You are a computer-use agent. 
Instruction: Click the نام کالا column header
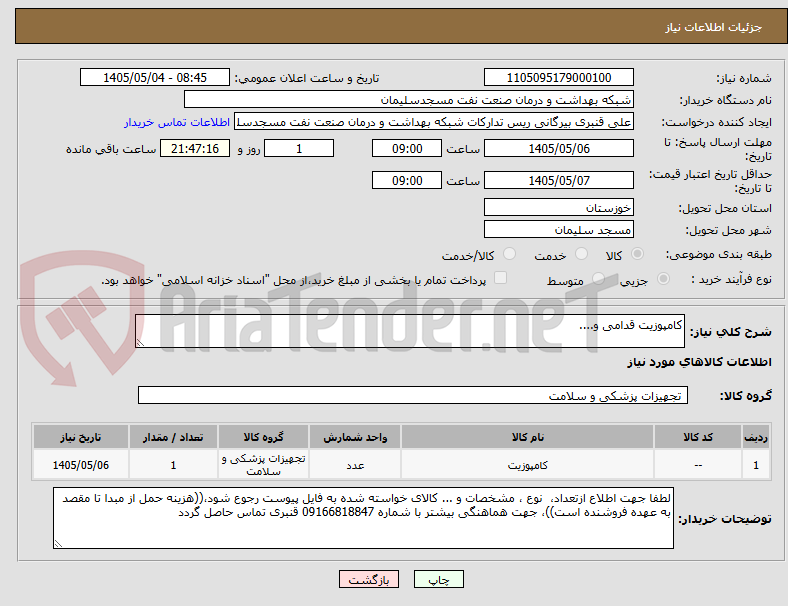click(527, 437)
